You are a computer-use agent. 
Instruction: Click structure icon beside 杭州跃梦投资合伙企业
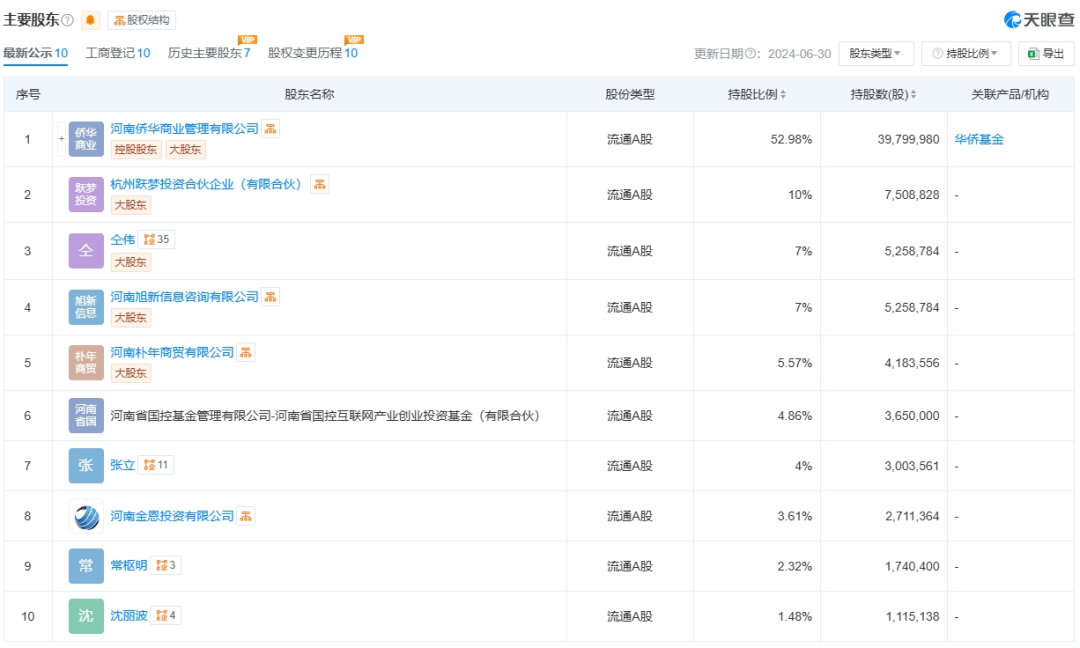coord(319,184)
